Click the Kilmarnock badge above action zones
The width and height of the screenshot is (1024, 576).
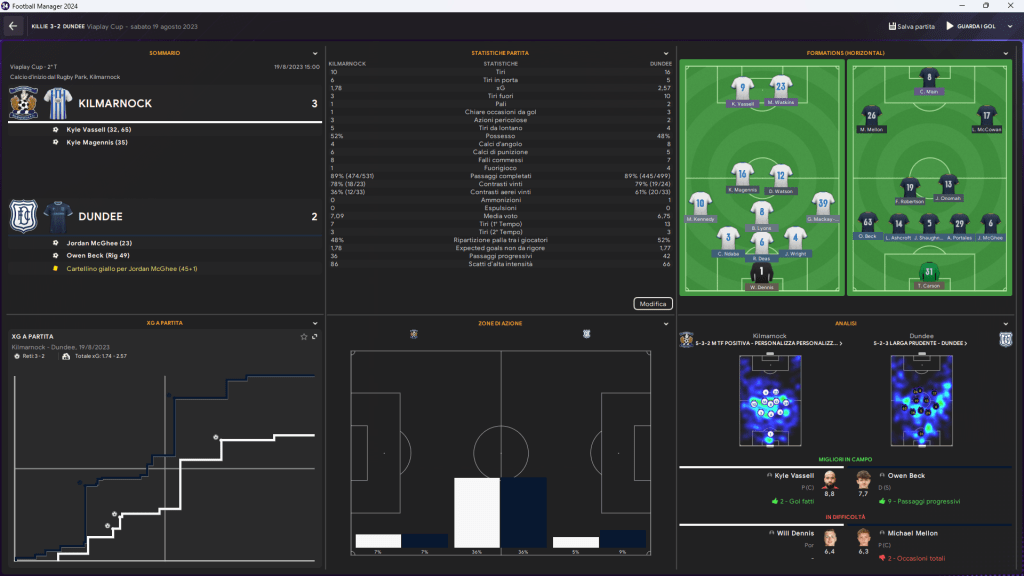click(414, 334)
